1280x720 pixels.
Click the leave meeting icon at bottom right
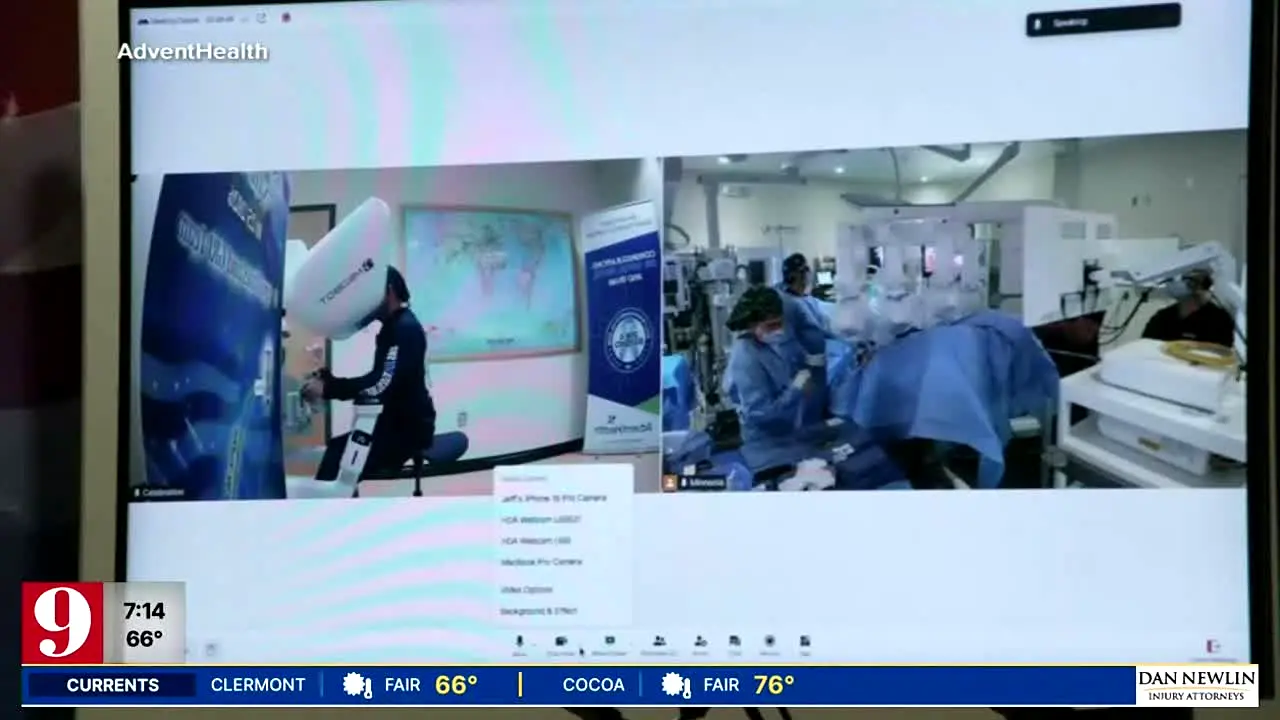[1213, 648]
